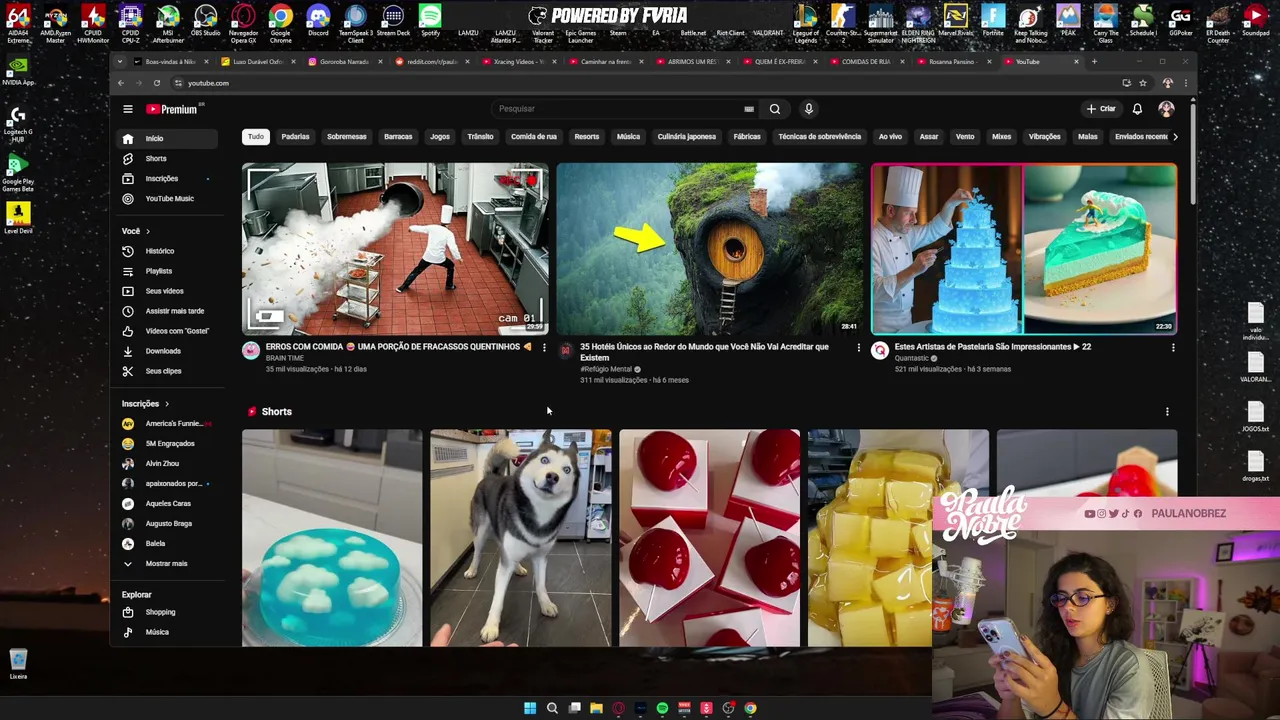The width and height of the screenshot is (1280, 720).
Task: Start voice search with the microphone
Action: tap(809, 109)
